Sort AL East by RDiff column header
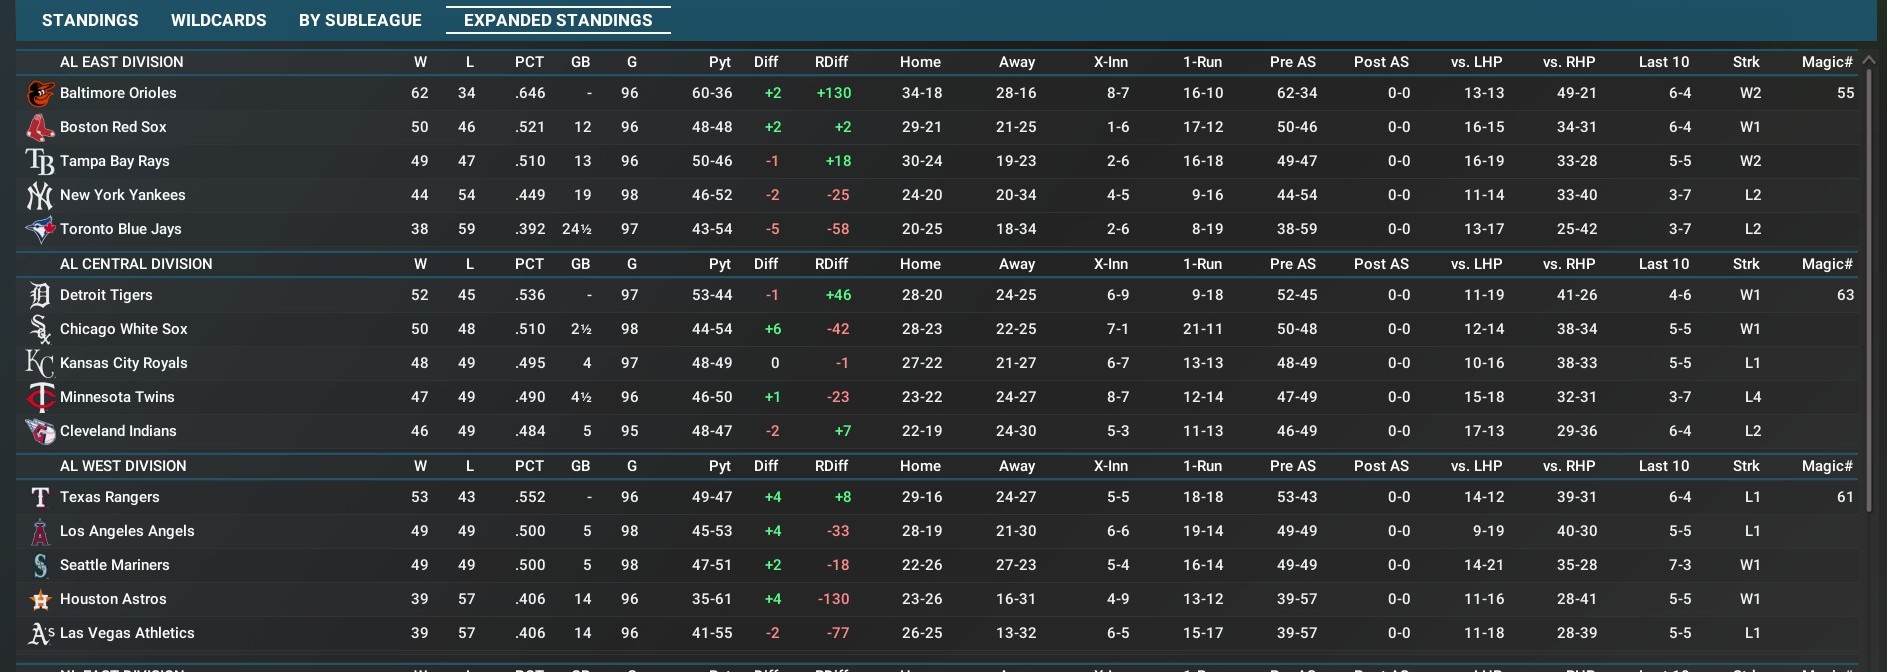 pyautogui.click(x=831, y=62)
